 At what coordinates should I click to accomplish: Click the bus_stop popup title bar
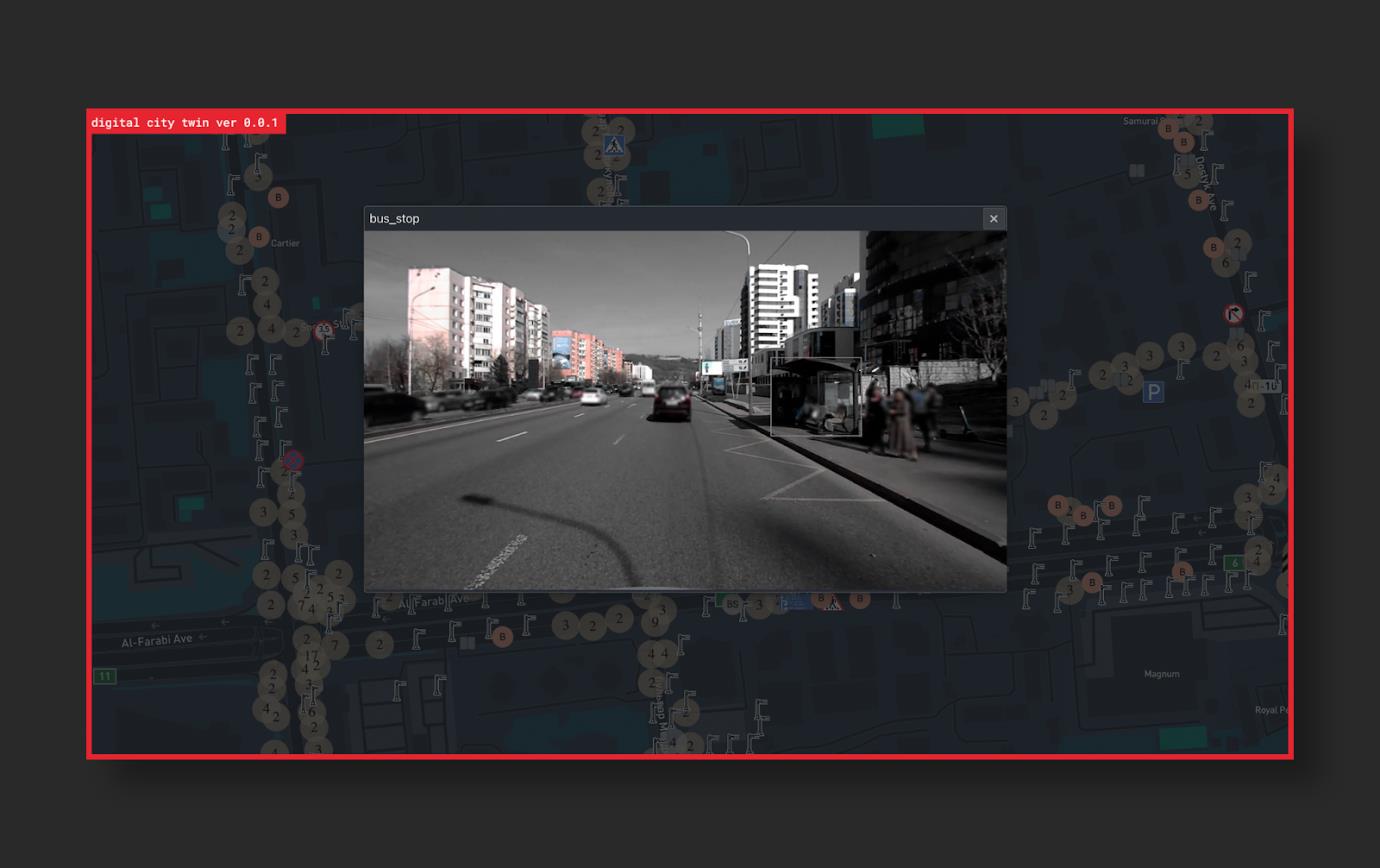pyautogui.click(x=670, y=219)
